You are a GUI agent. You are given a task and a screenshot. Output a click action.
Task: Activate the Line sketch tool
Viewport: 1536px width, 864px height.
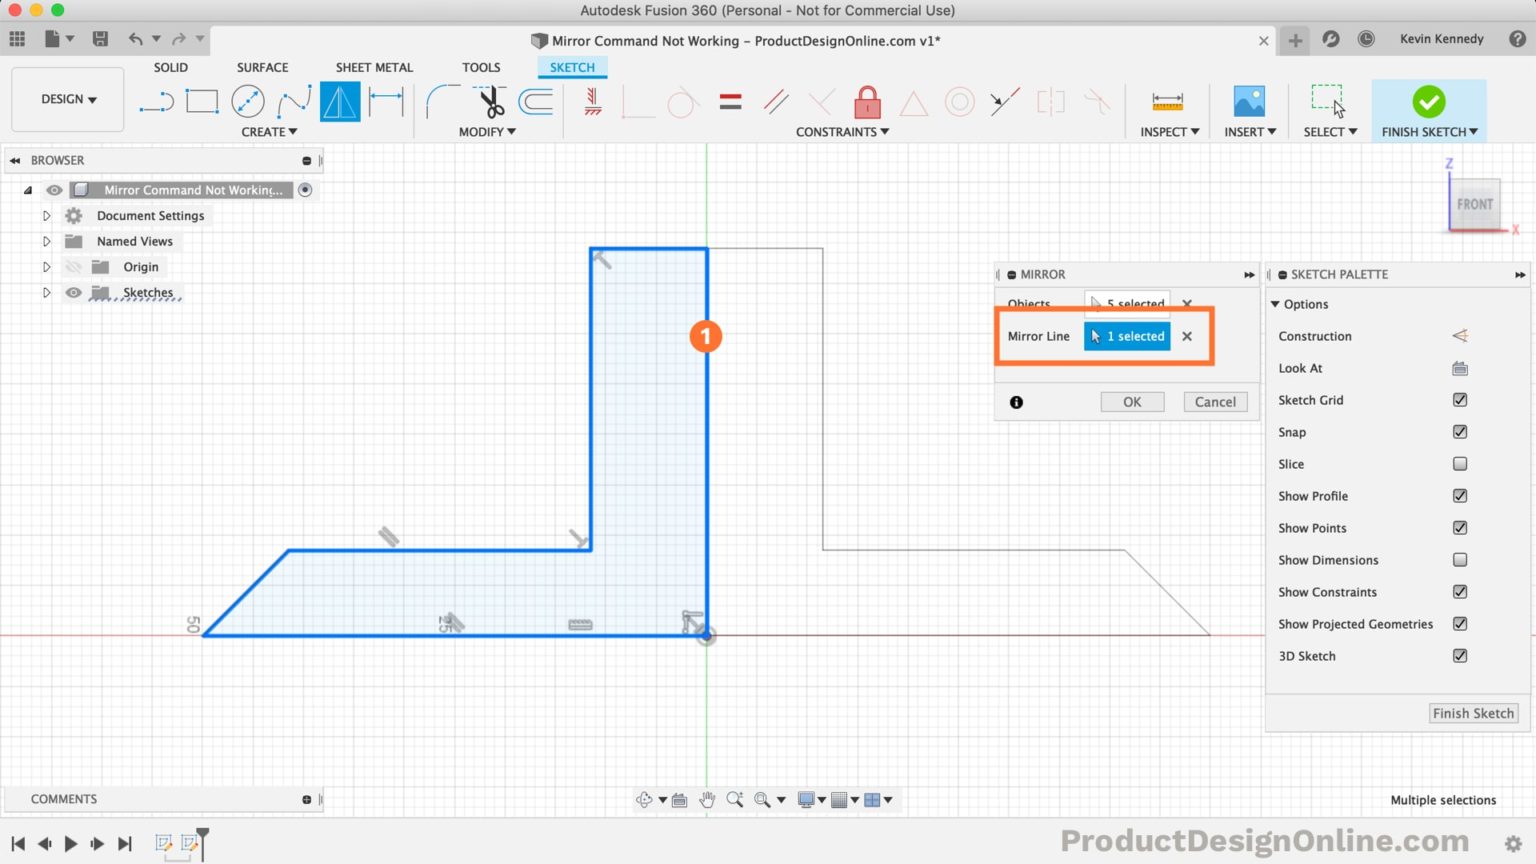click(x=156, y=100)
